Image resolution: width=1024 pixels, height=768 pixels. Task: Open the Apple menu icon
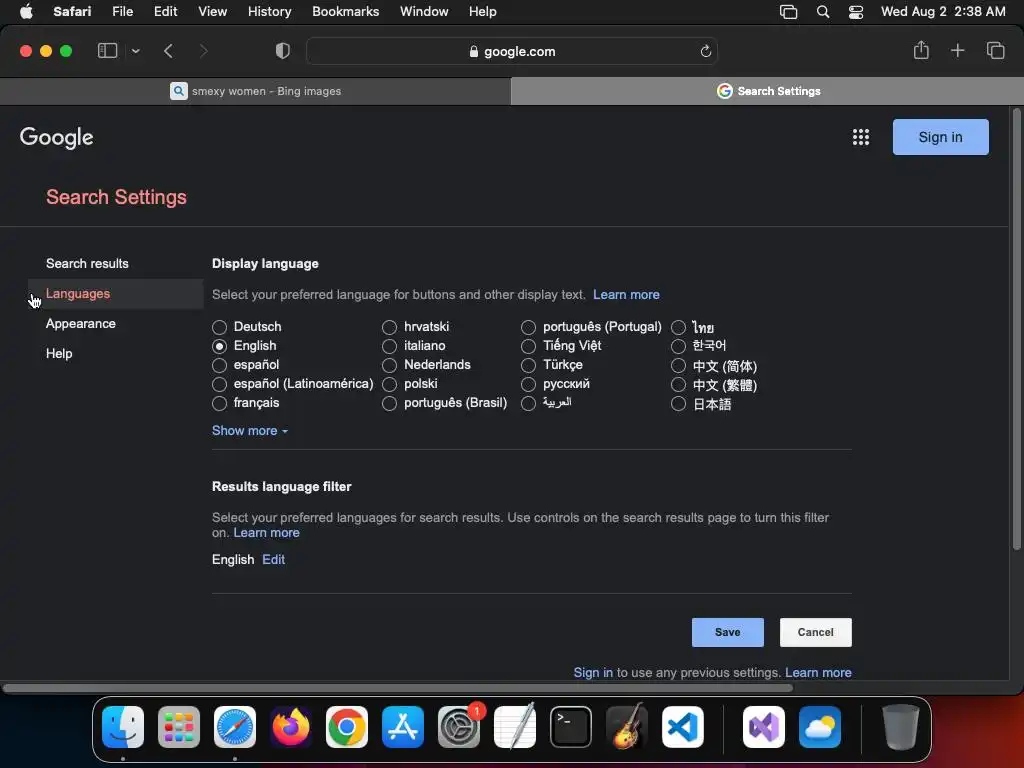pyautogui.click(x=26, y=11)
